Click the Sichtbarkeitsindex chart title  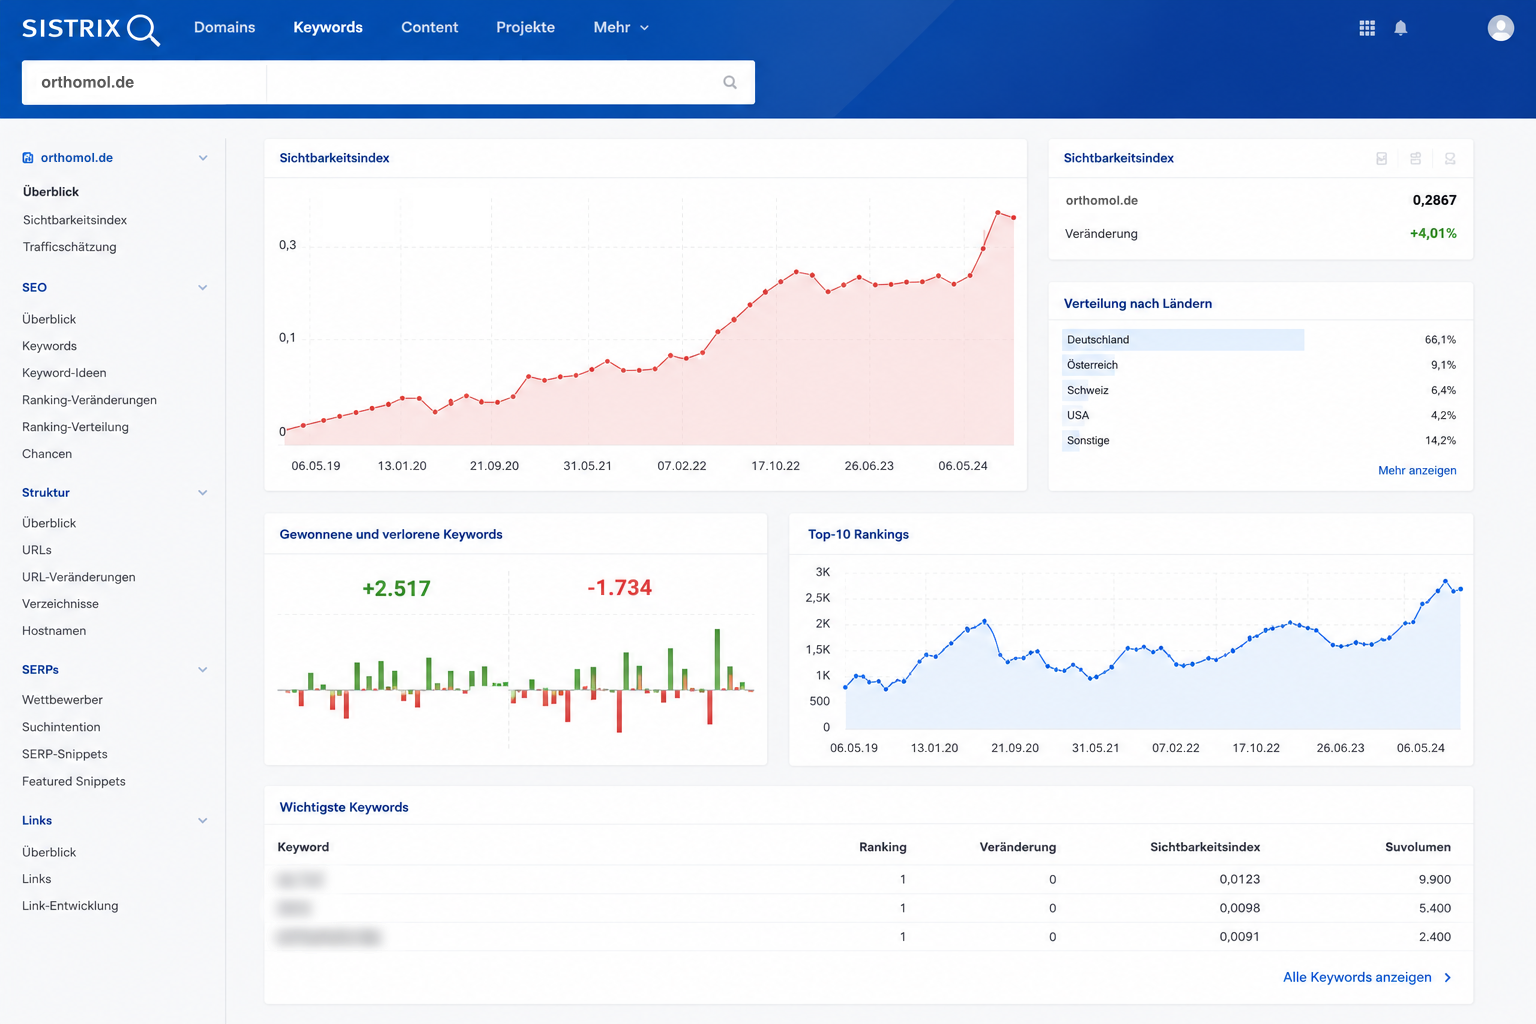(x=334, y=158)
